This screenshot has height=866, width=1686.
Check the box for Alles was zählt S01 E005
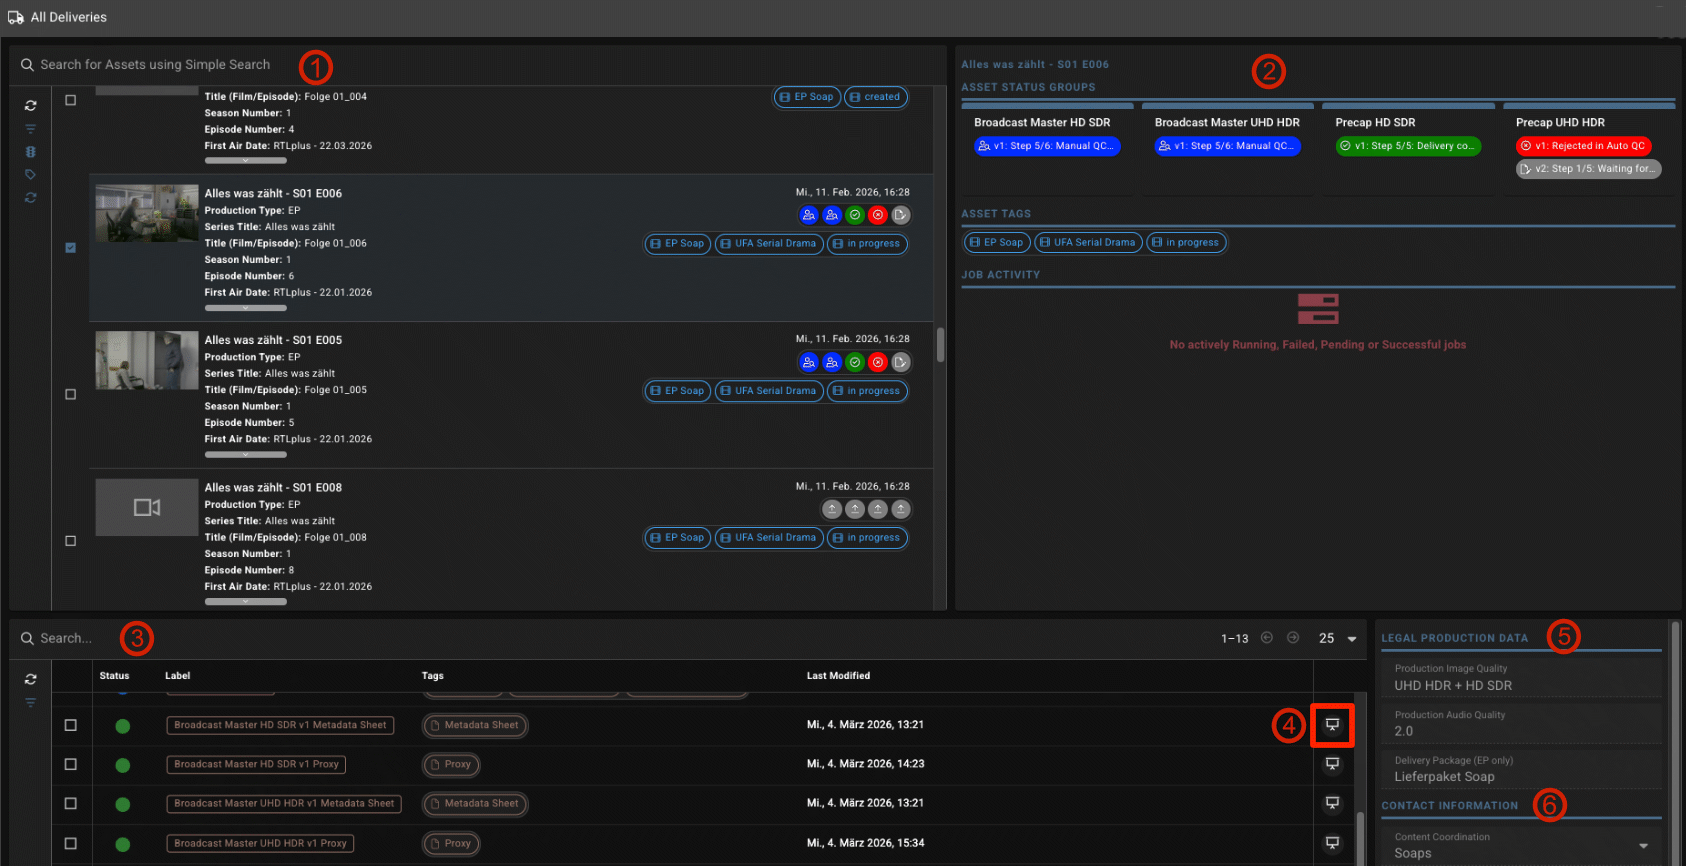[x=70, y=394]
